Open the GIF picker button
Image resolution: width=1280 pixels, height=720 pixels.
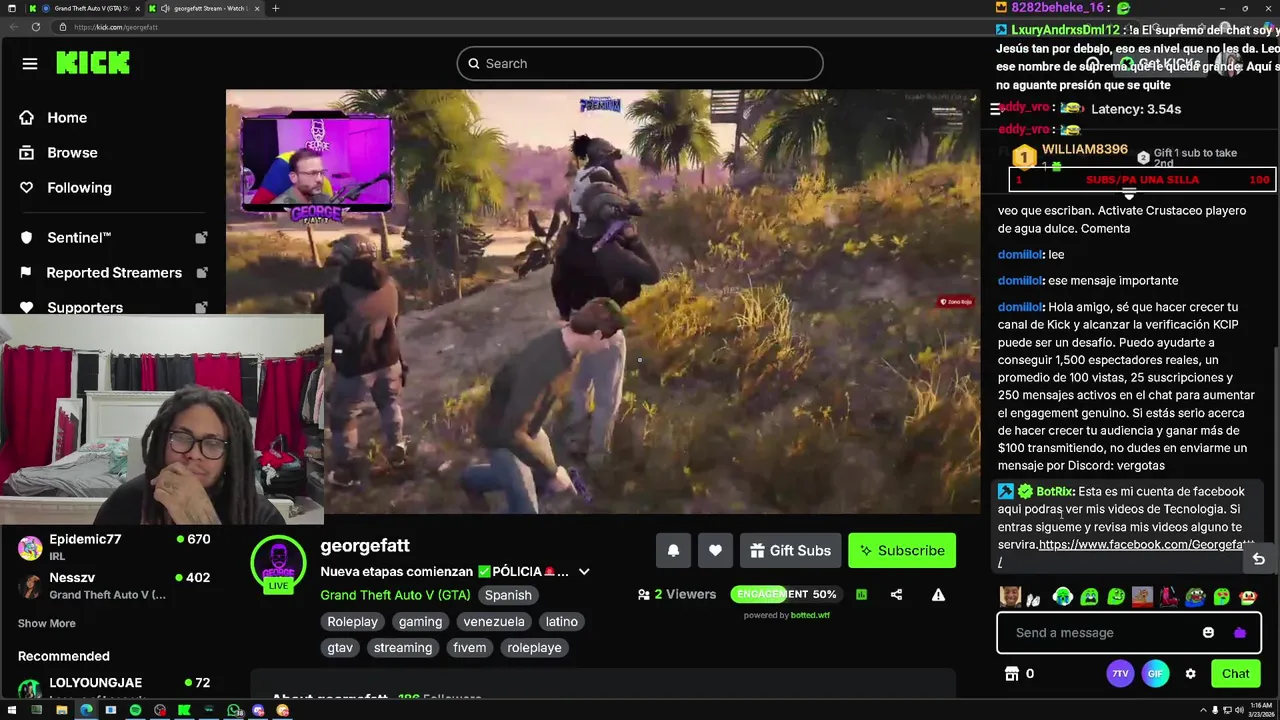point(1155,673)
